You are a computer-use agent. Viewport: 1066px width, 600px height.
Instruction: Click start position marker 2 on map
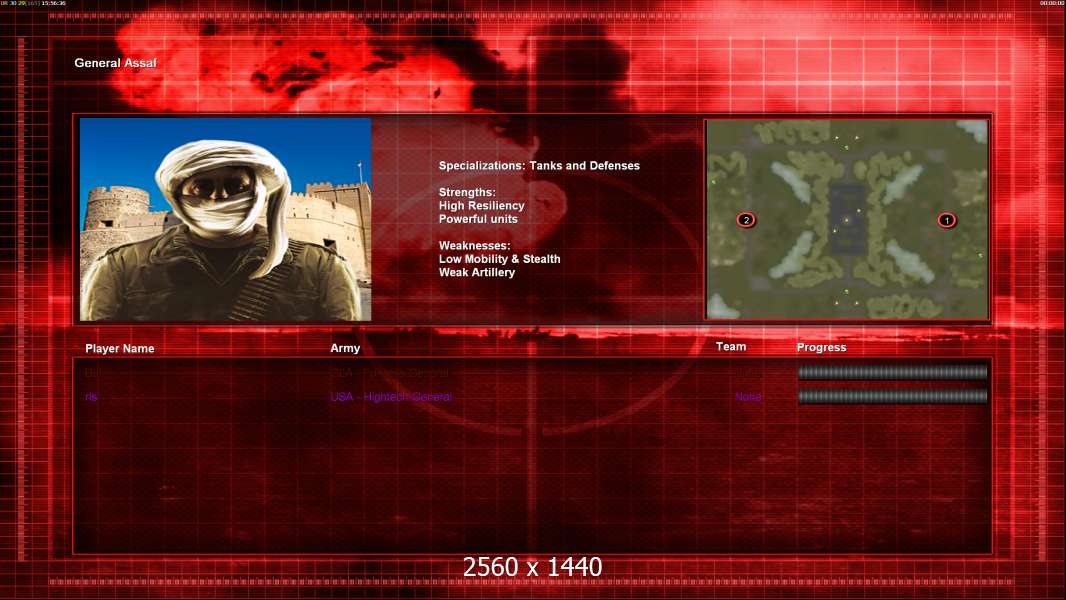(x=745, y=220)
